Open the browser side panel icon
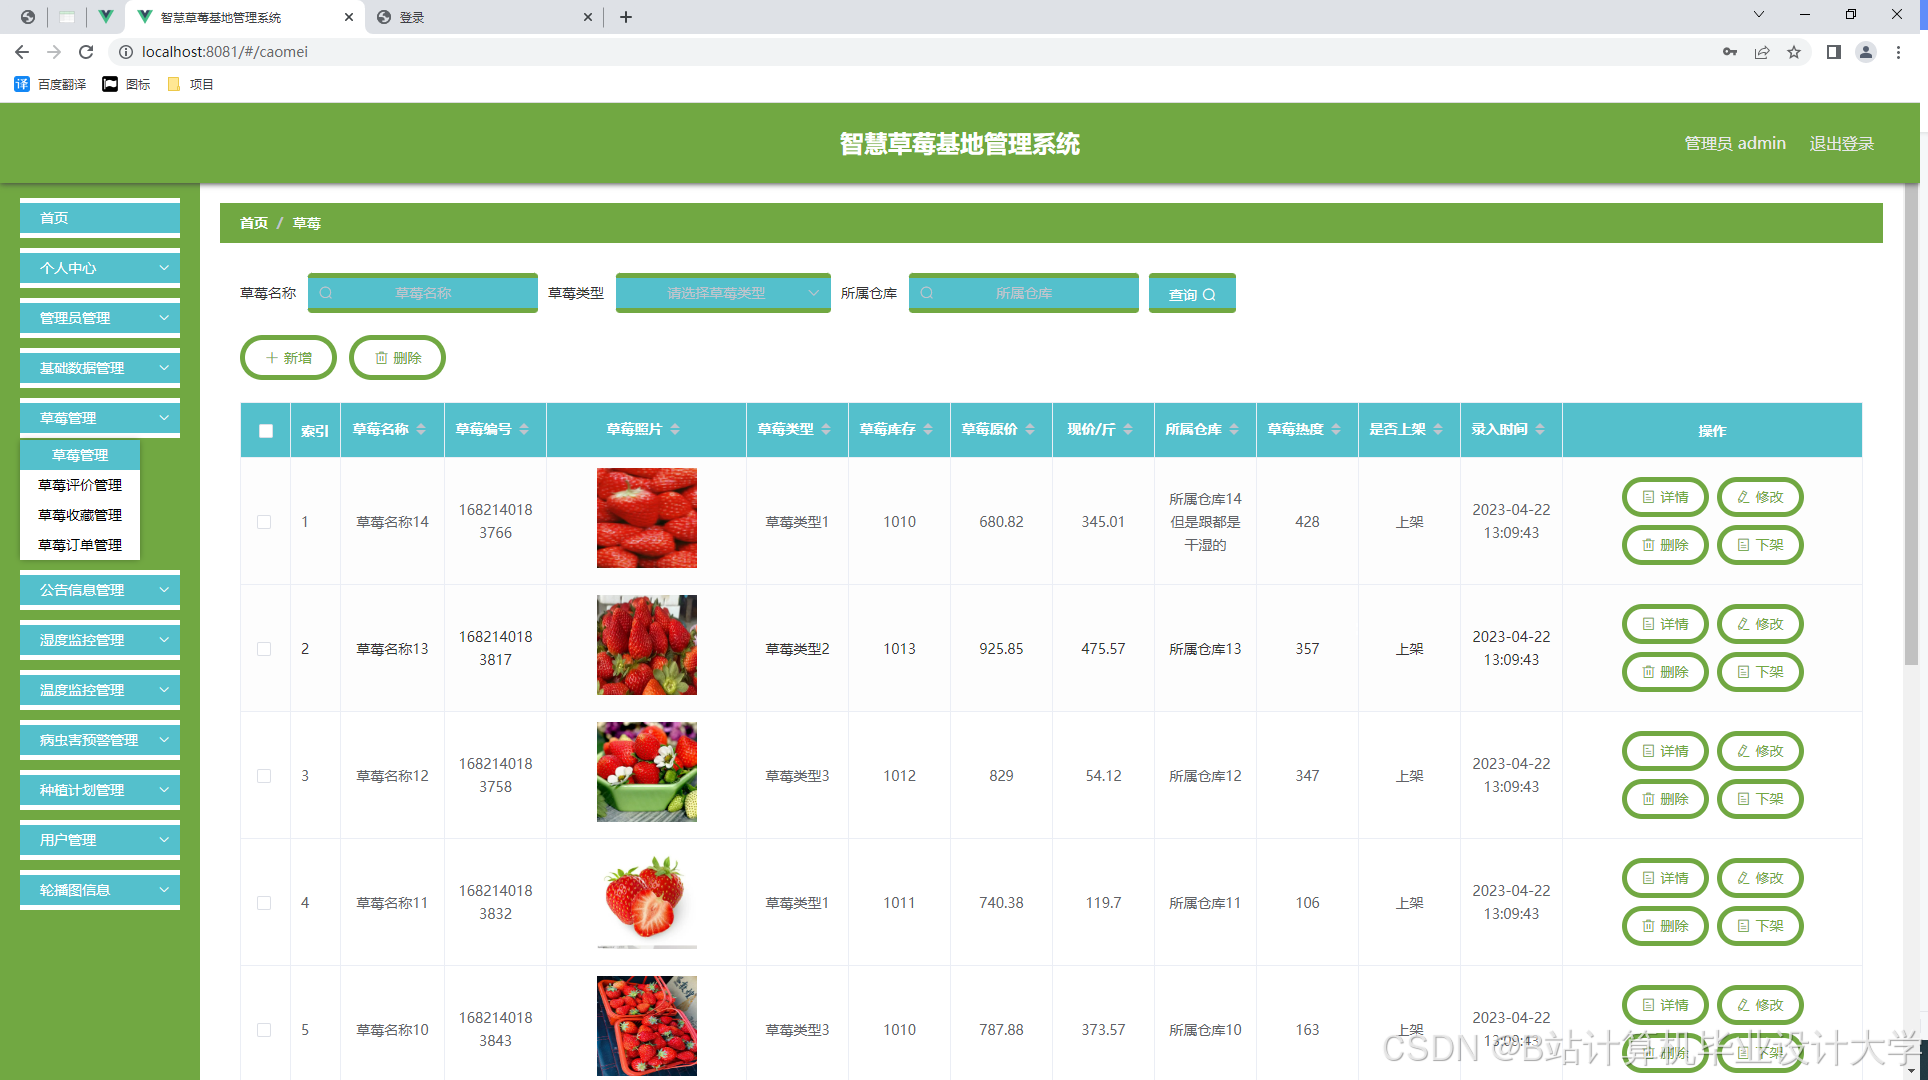Screen dimensions: 1928x1080 (1833, 52)
